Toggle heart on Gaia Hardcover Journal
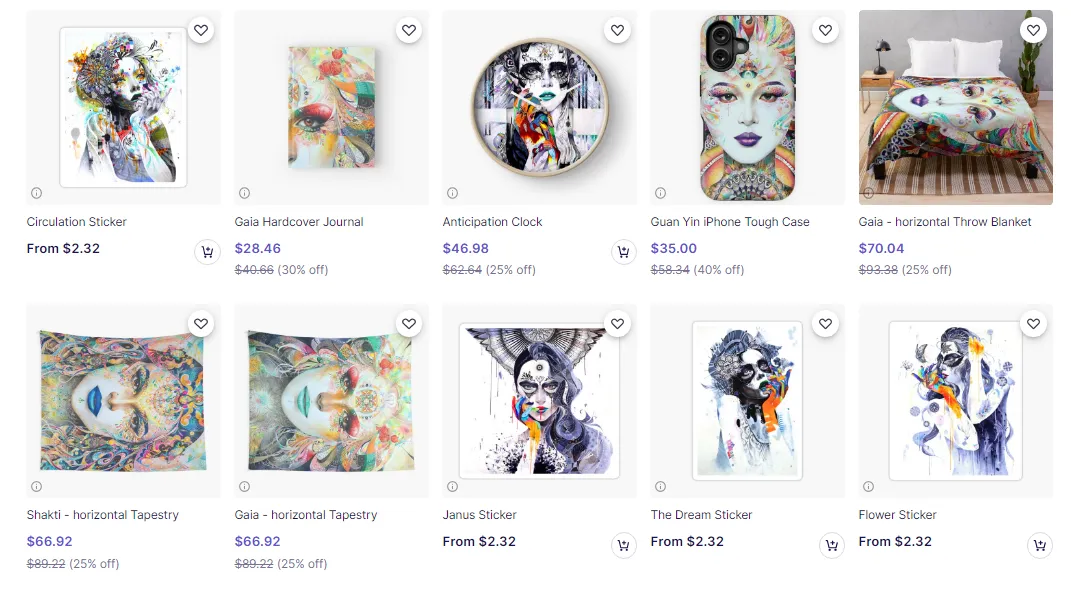This screenshot has height=592, width=1071. (409, 31)
